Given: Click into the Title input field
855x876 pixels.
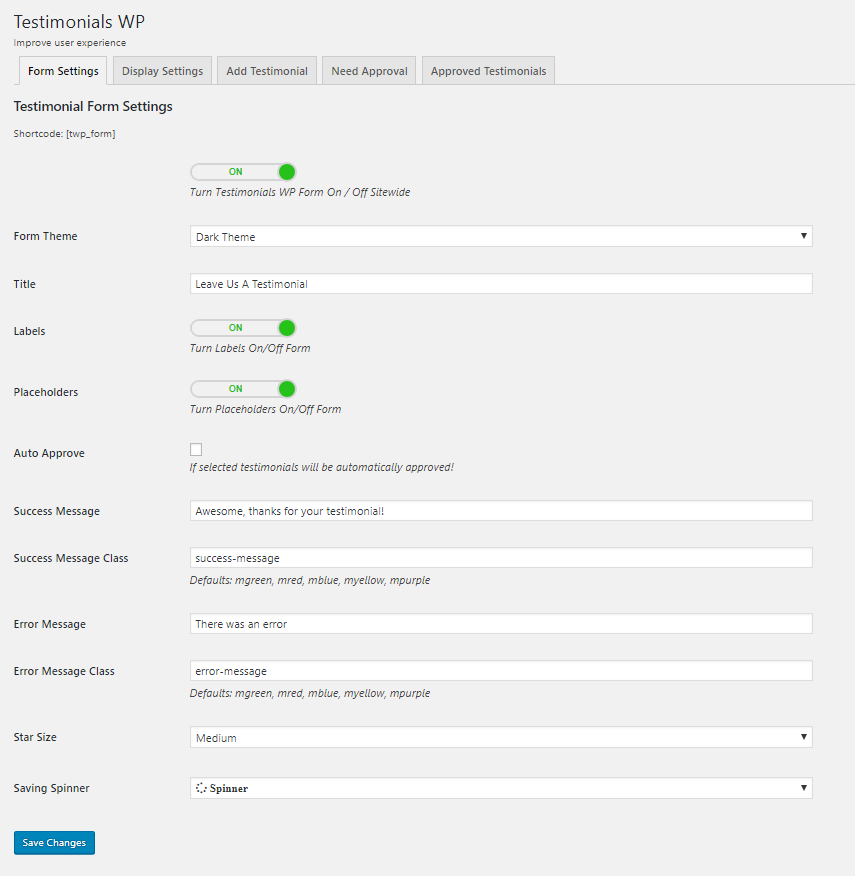Looking at the screenshot, I should [x=501, y=284].
